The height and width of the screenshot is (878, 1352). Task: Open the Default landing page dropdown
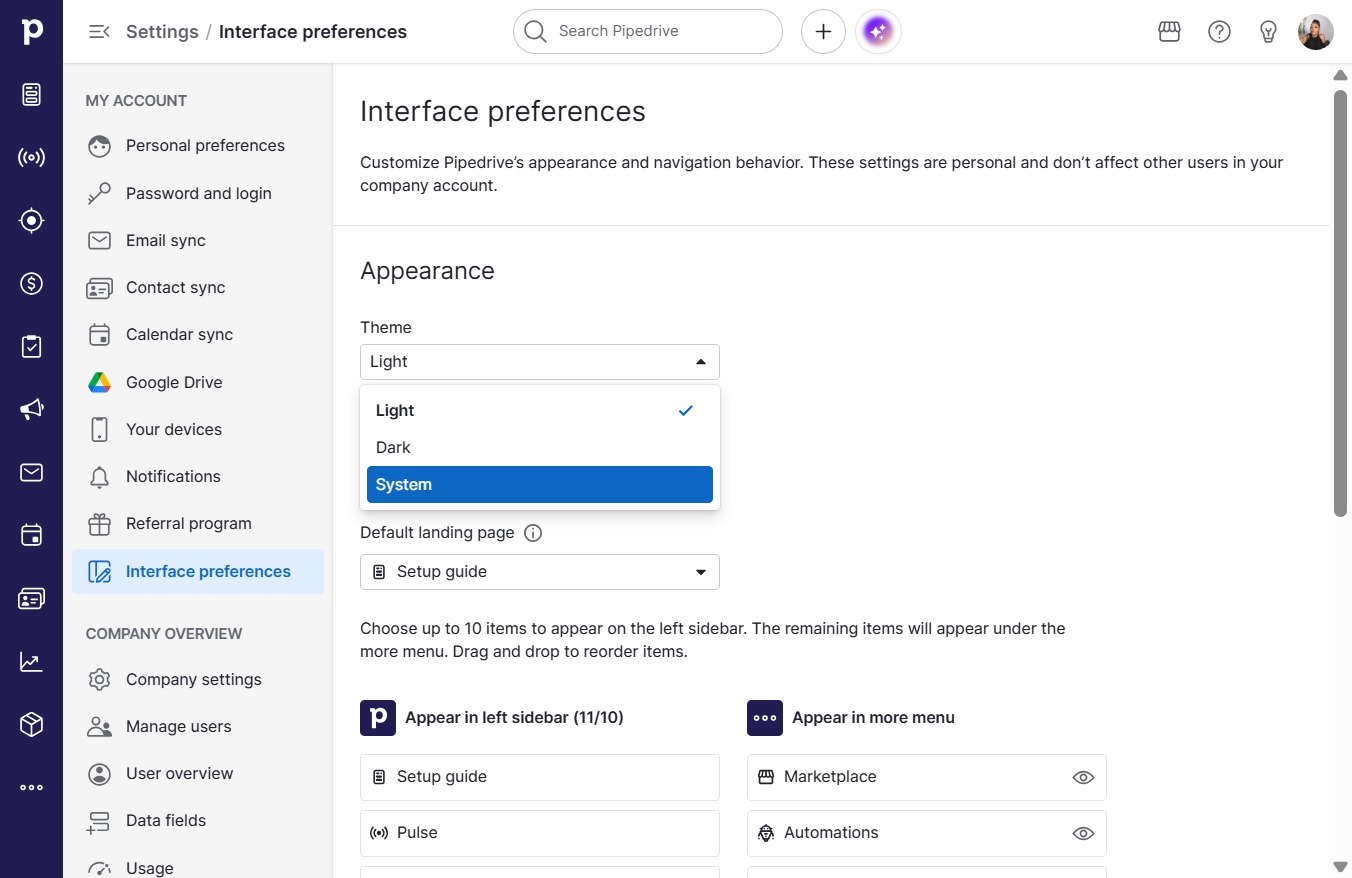pyautogui.click(x=540, y=572)
